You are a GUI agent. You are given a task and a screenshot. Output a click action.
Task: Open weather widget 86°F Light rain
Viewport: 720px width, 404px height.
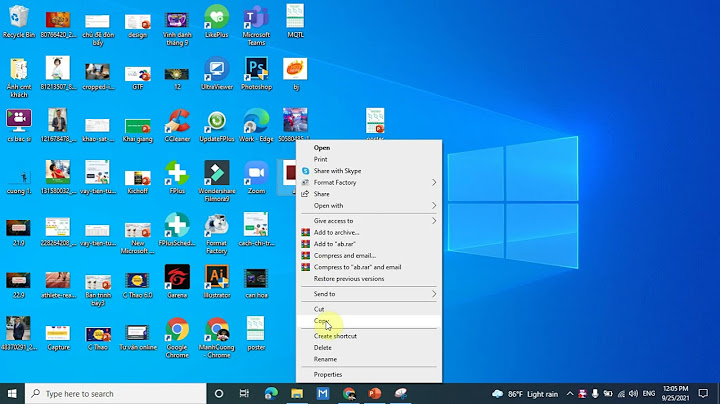point(525,394)
